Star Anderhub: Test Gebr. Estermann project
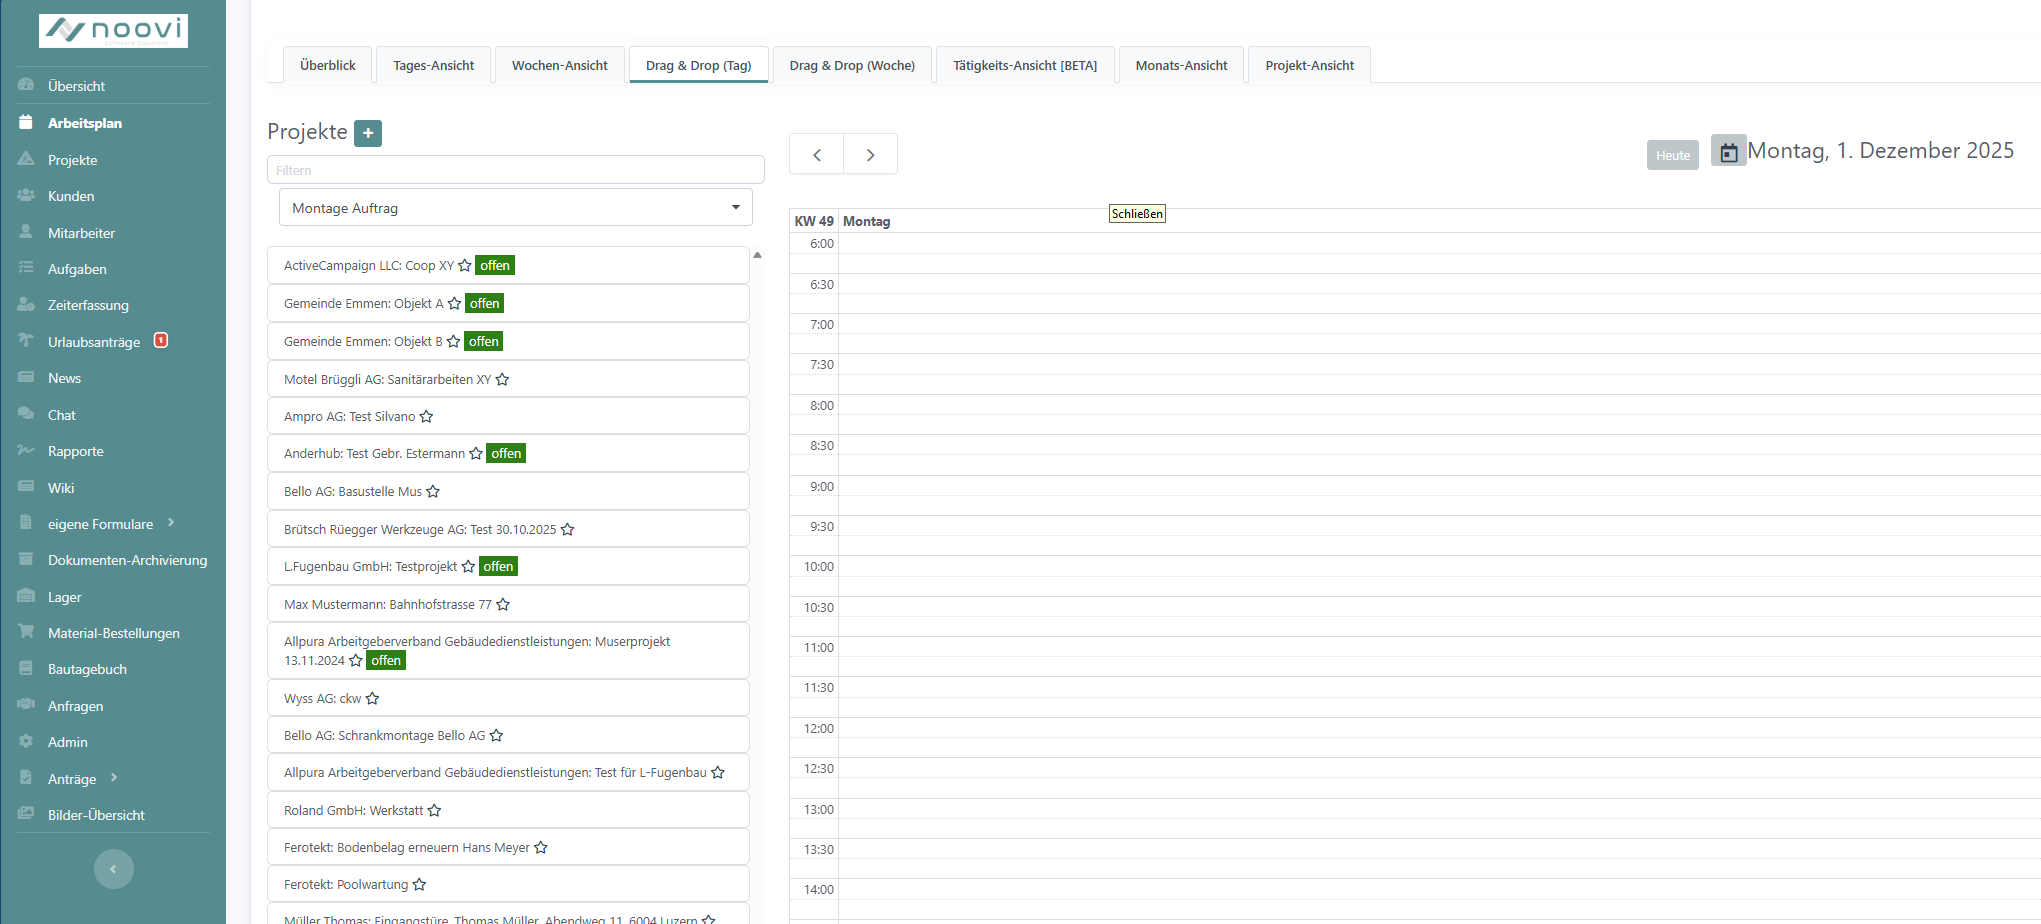2041x924 pixels. tap(476, 454)
